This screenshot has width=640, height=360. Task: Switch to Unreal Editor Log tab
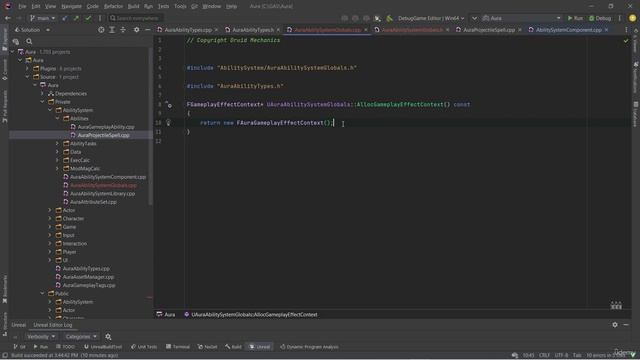53,325
